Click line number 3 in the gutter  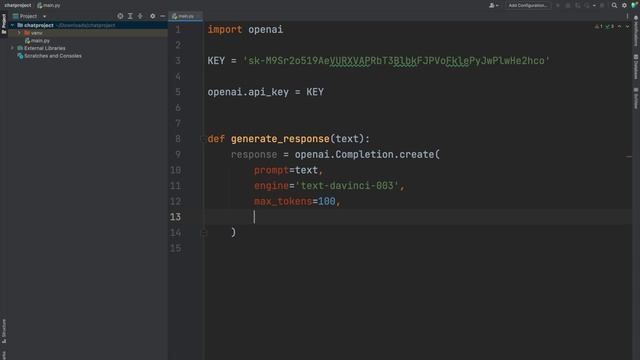[178, 61]
